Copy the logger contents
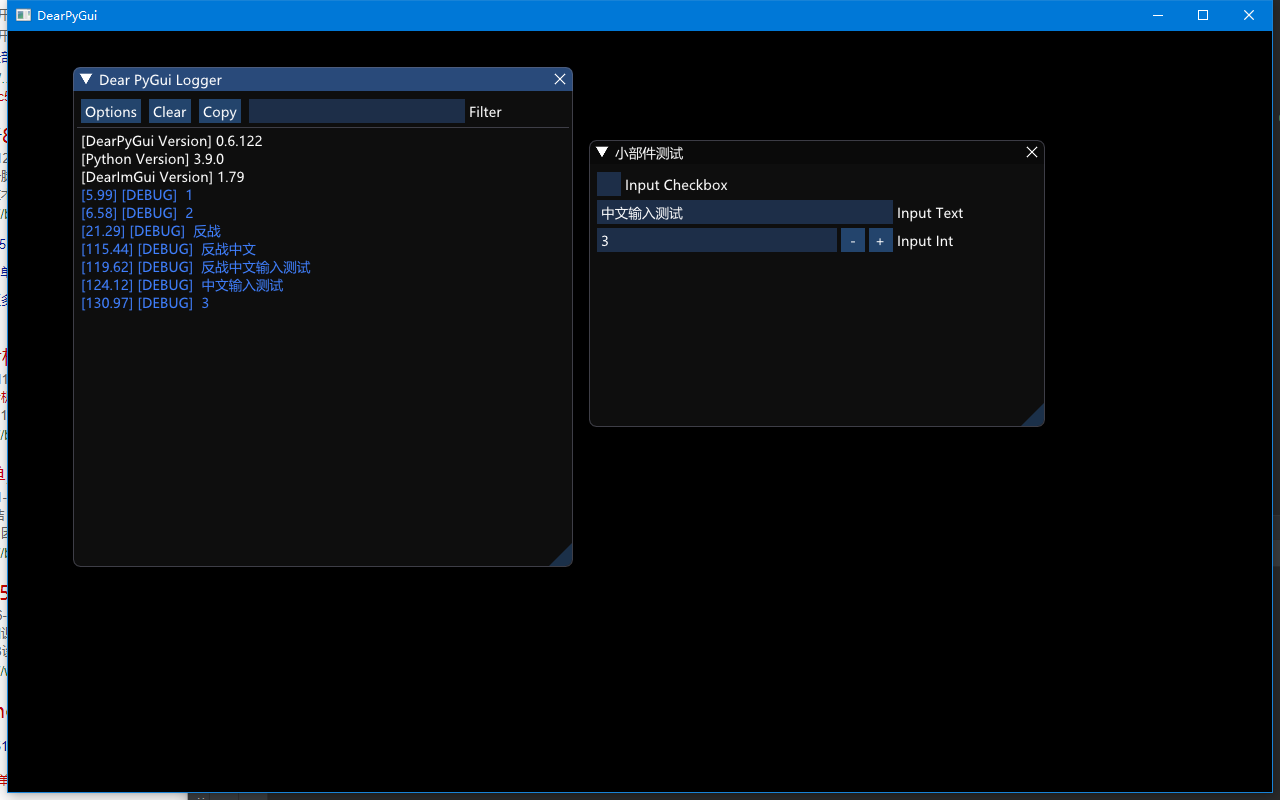The width and height of the screenshot is (1280, 800). [x=219, y=111]
